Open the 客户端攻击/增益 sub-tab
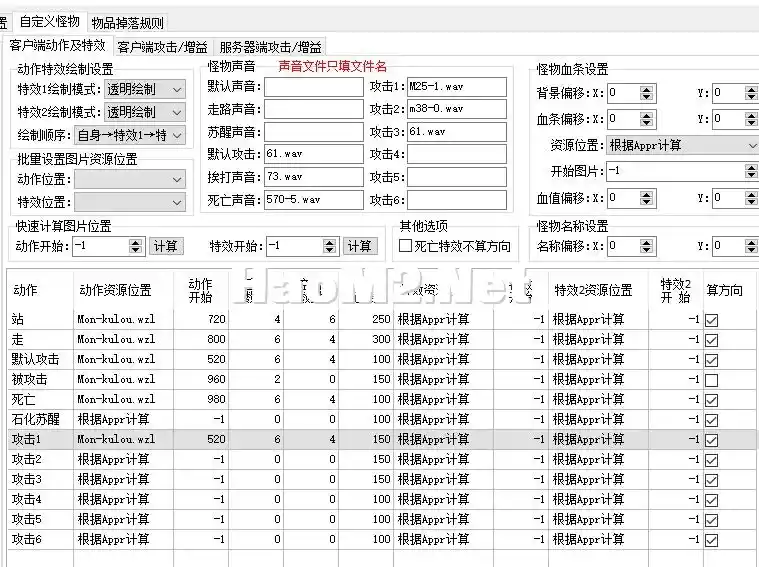The width and height of the screenshot is (759, 567). (x=162, y=47)
